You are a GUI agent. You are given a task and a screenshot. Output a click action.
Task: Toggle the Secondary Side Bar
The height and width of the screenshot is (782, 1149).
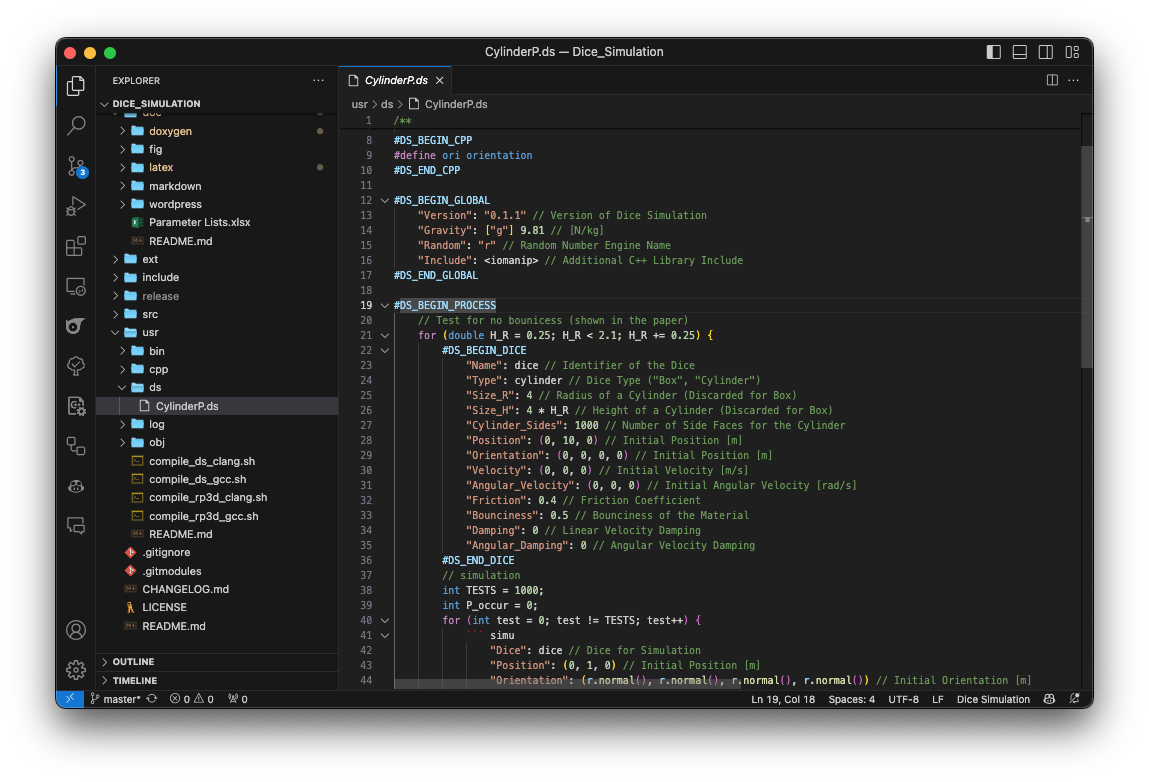[x=1045, y=51]
